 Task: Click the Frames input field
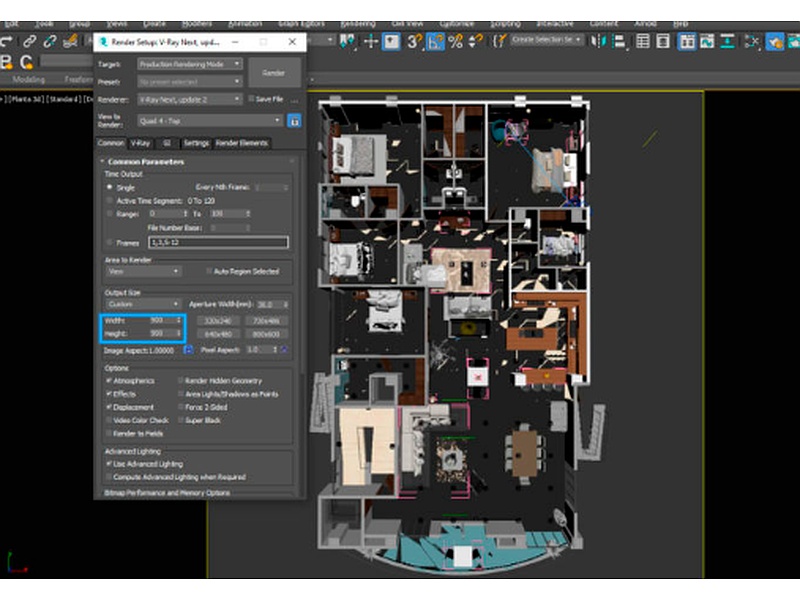point(217,242)
